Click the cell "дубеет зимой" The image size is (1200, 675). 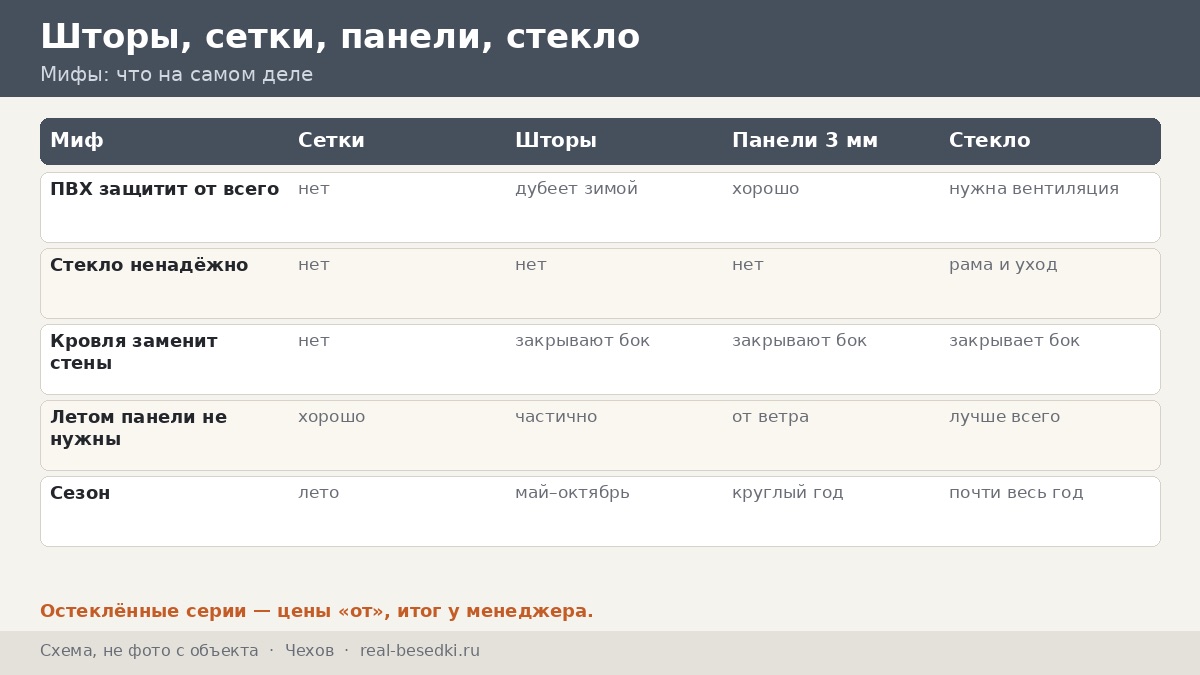point(576,189)
